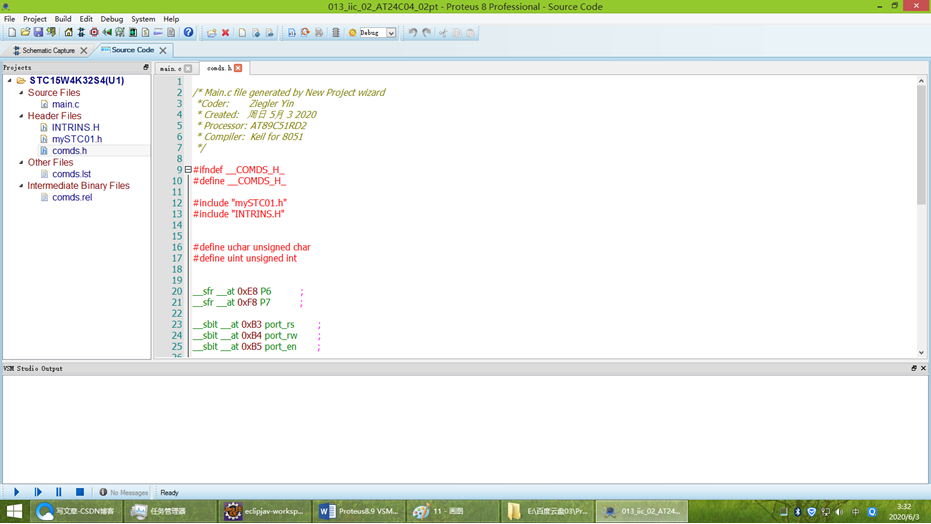Viewport: 931px width, 524px height.
Task: Open the Home page icon
Action: [x=69, y=33]
